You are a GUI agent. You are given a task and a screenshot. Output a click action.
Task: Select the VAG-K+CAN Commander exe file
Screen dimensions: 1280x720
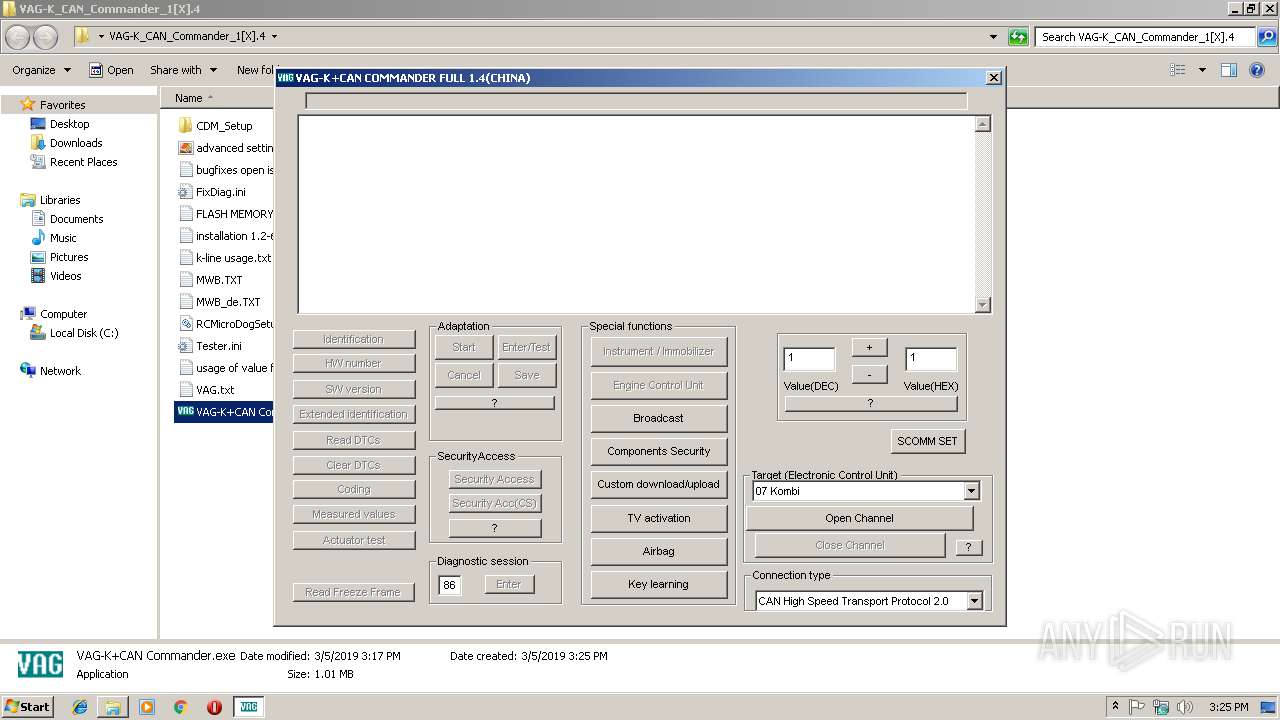(x=225, y=412)
